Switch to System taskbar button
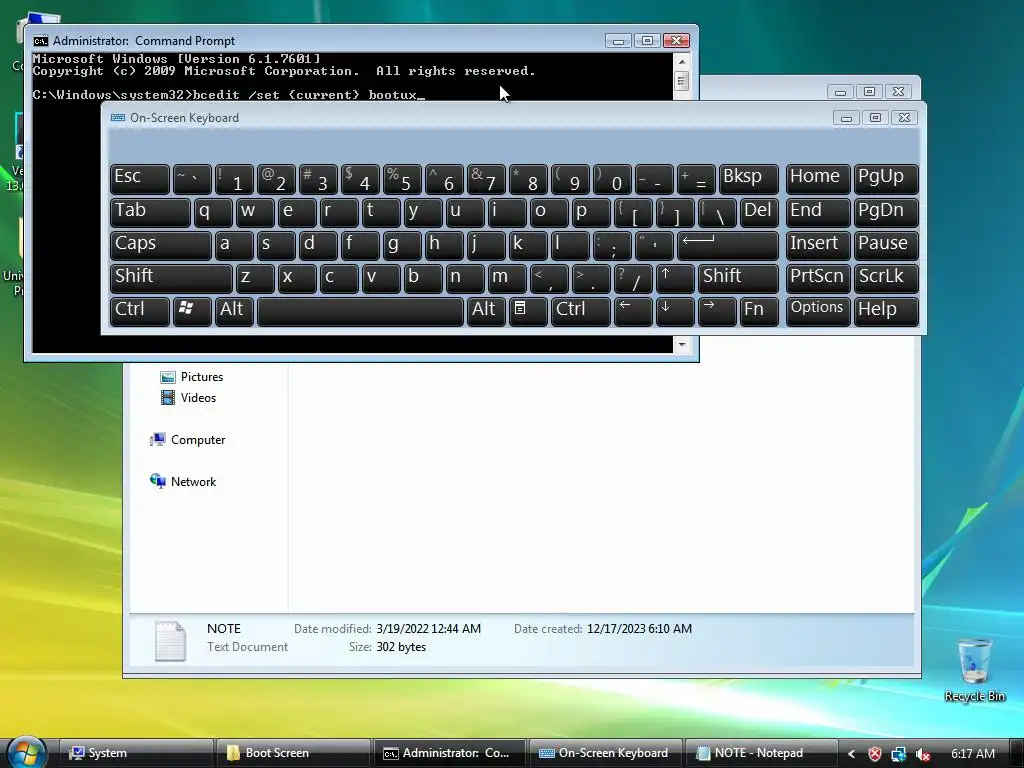1024x768 pixels. (135, 753)
